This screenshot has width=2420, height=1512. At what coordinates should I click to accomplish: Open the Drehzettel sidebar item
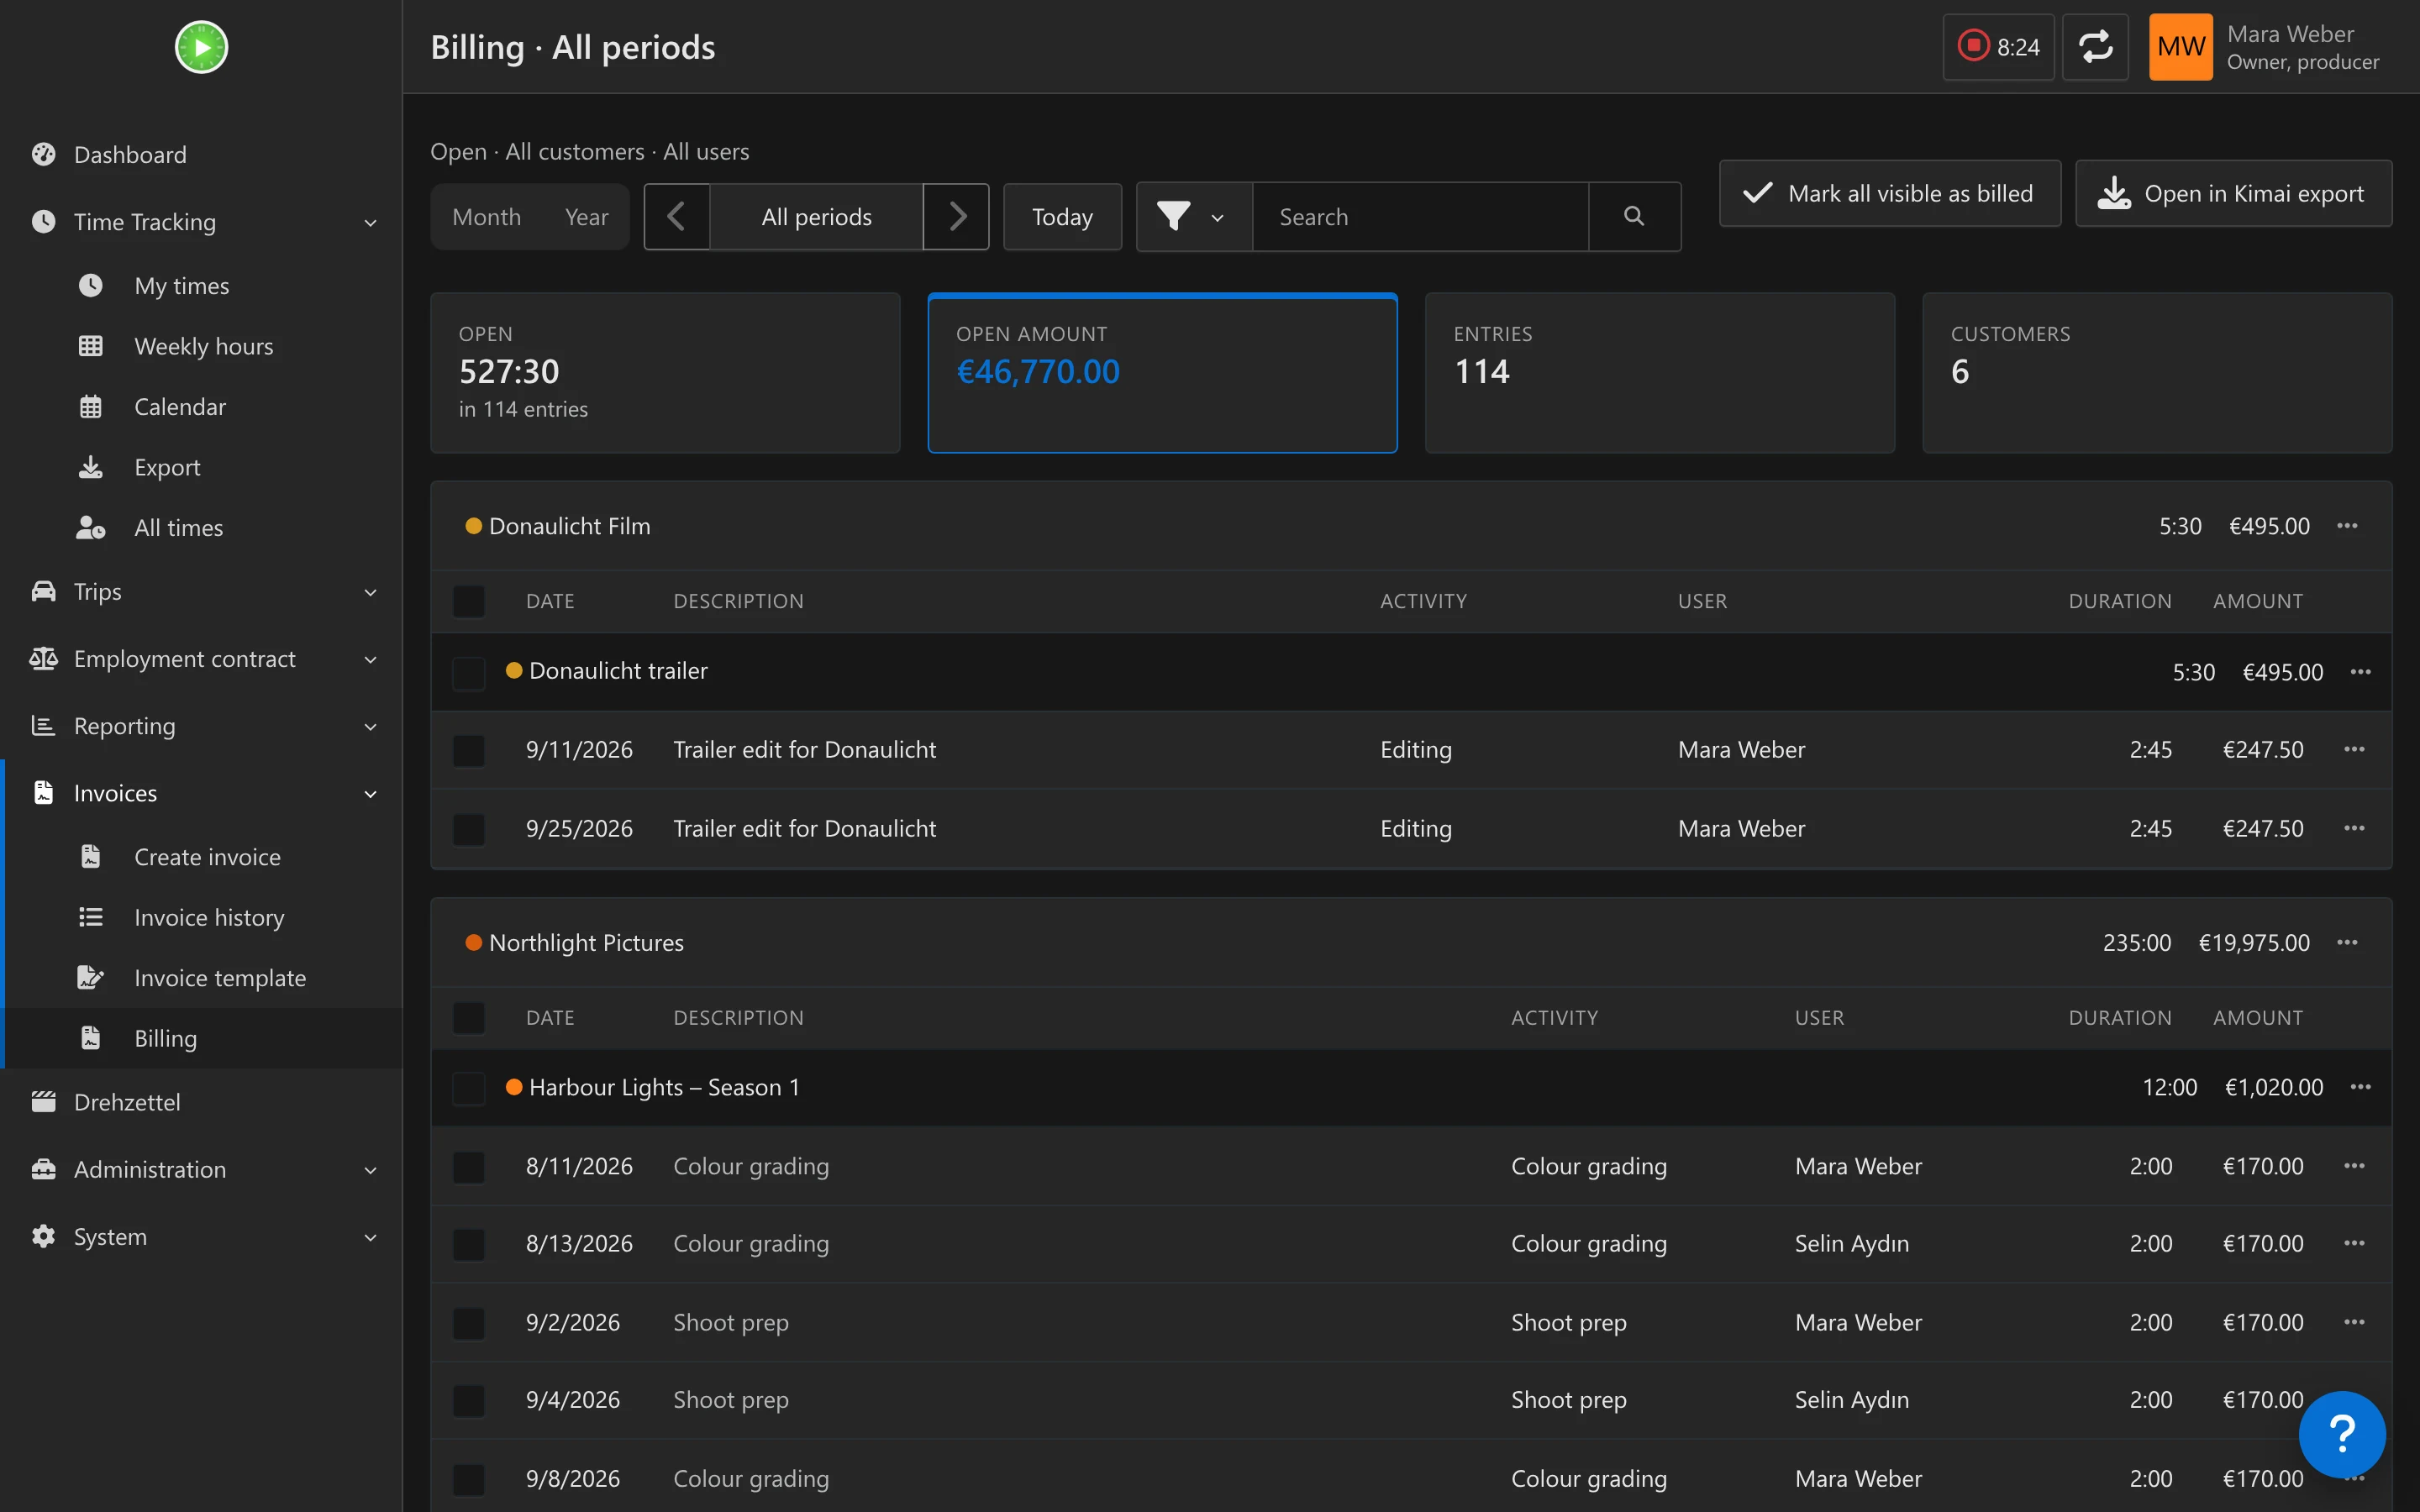pos(201,1102)
